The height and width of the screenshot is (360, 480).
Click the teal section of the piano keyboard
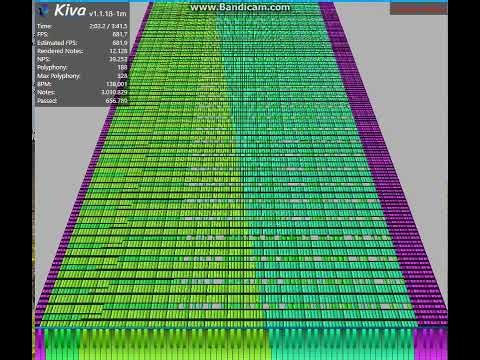(341, 344)
